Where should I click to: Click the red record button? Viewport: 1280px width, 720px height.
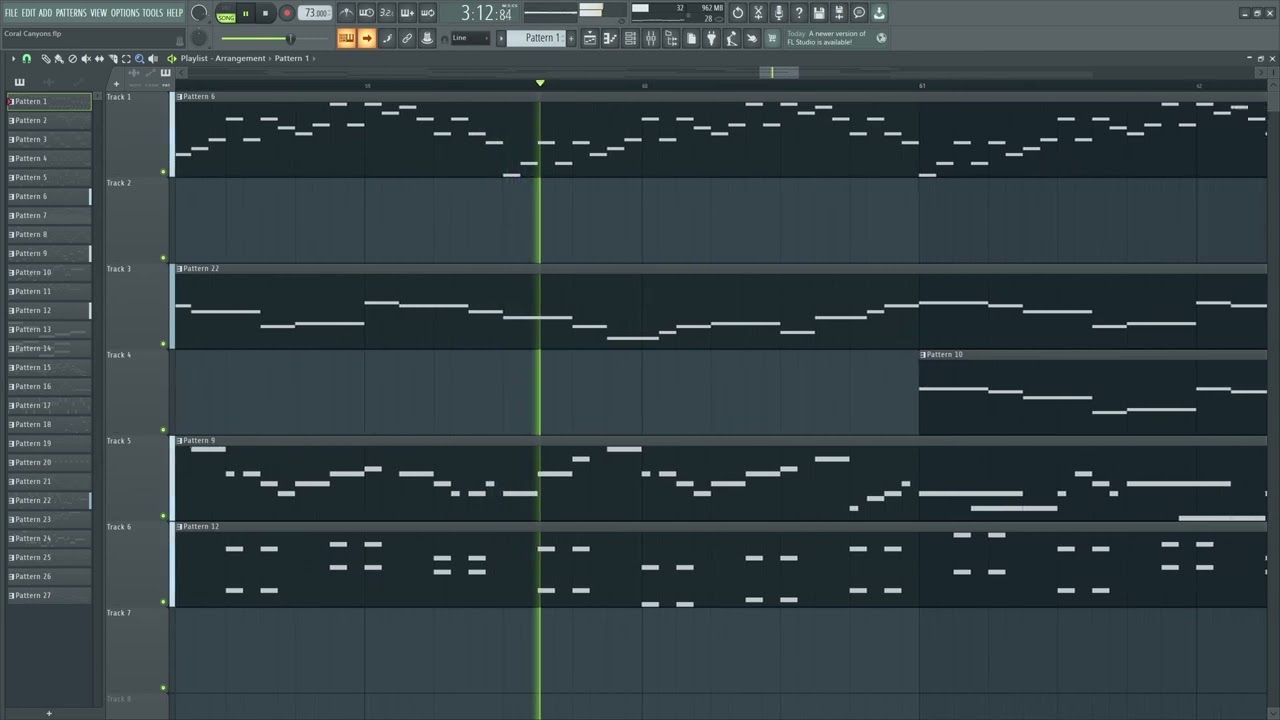click(x=287, y=13)
